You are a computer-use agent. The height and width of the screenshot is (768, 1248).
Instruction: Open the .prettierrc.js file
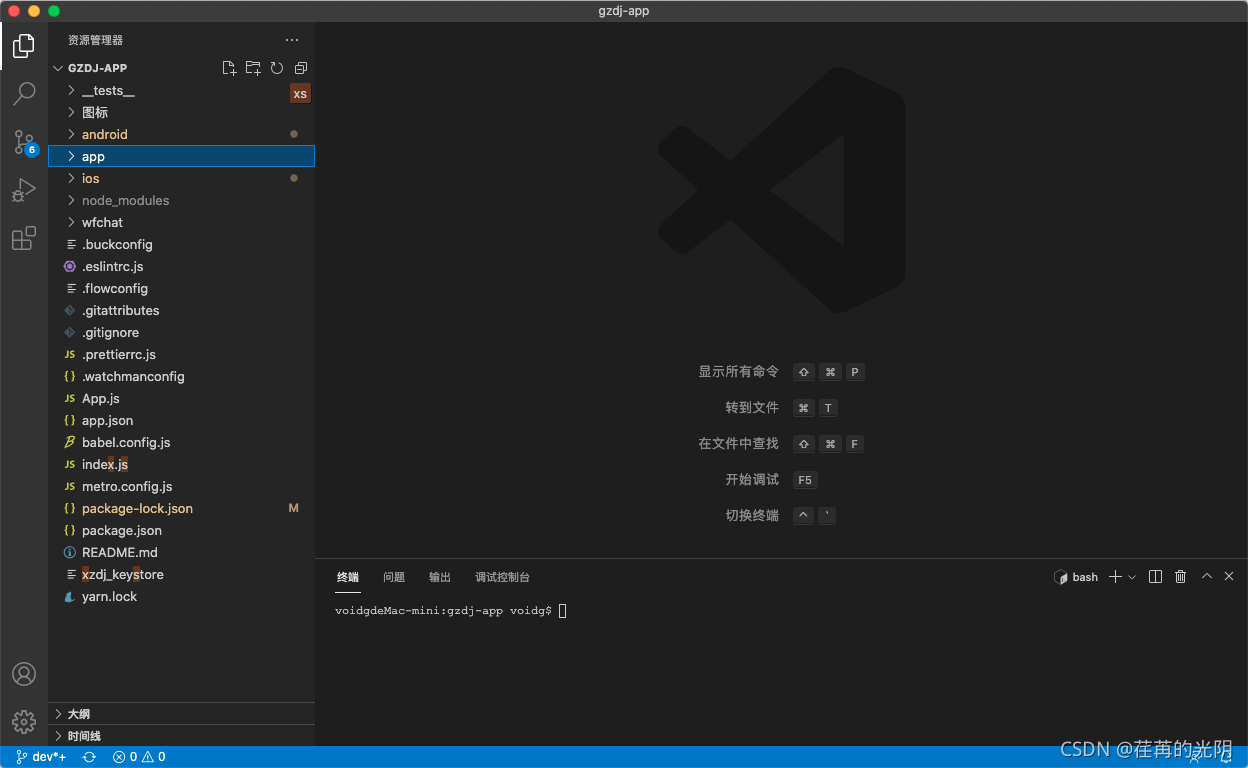182,354
